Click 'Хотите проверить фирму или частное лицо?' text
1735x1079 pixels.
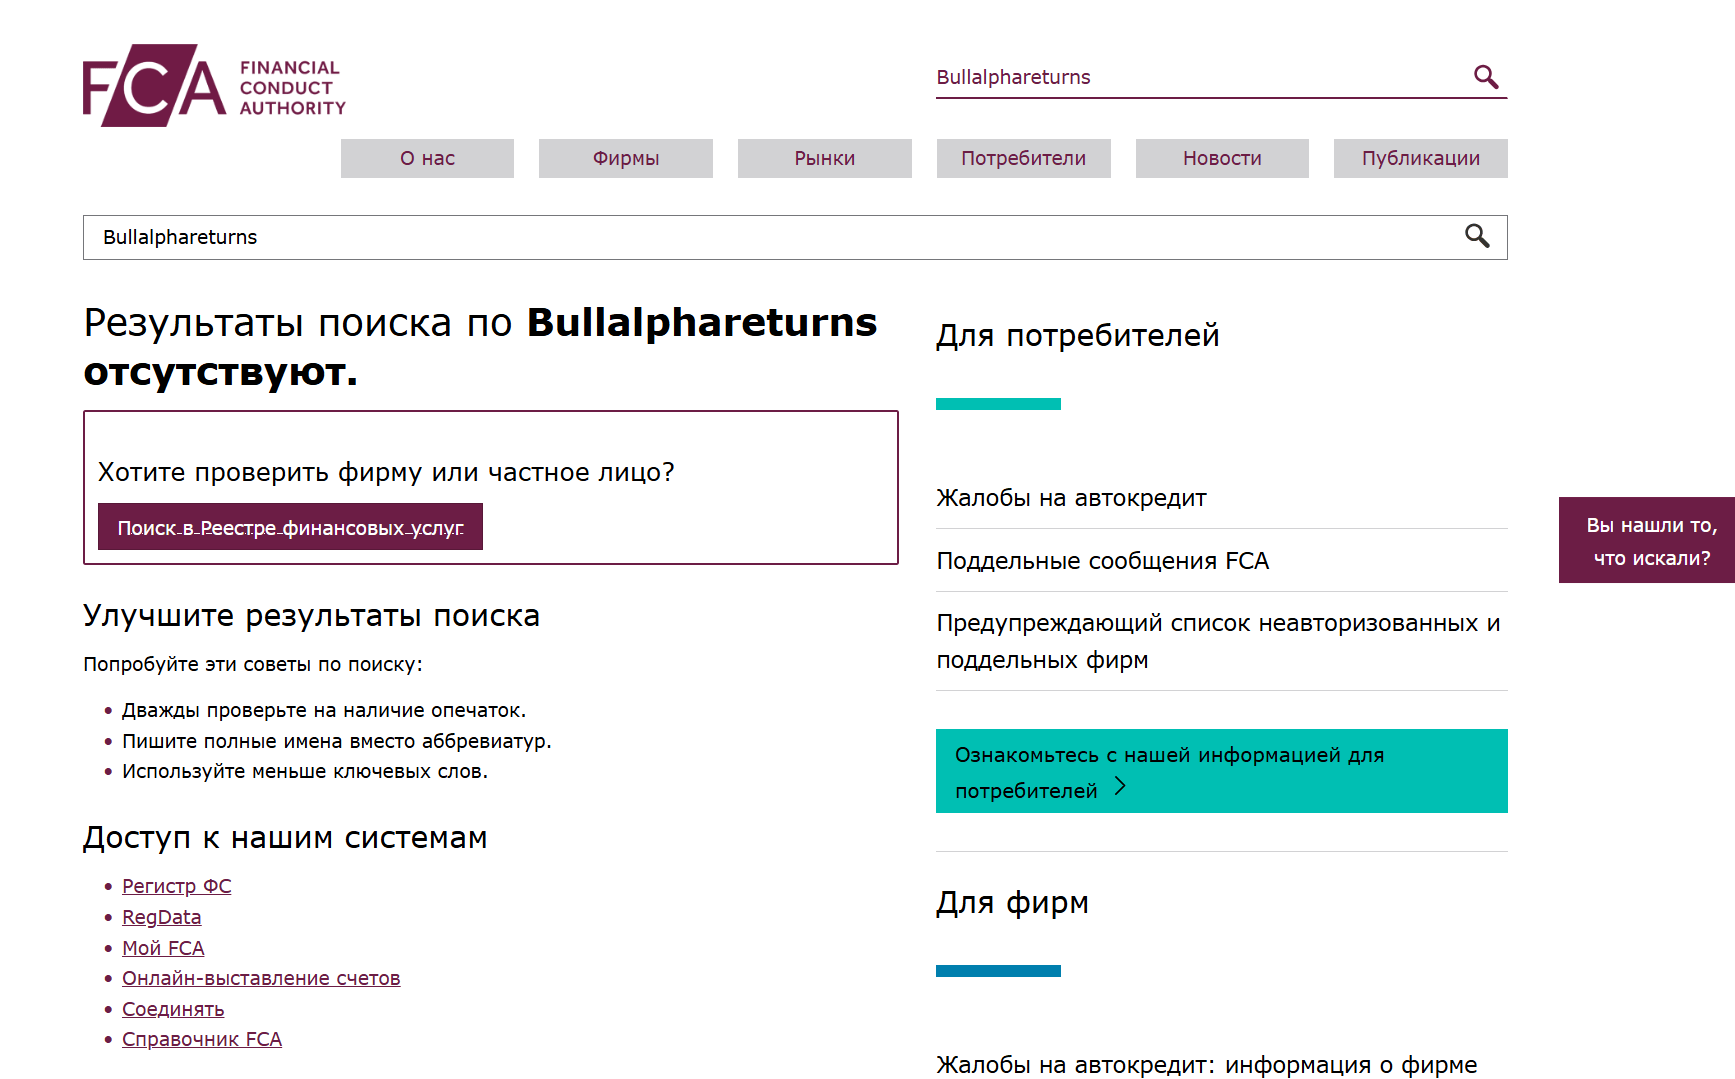click(x=386, y=472)
